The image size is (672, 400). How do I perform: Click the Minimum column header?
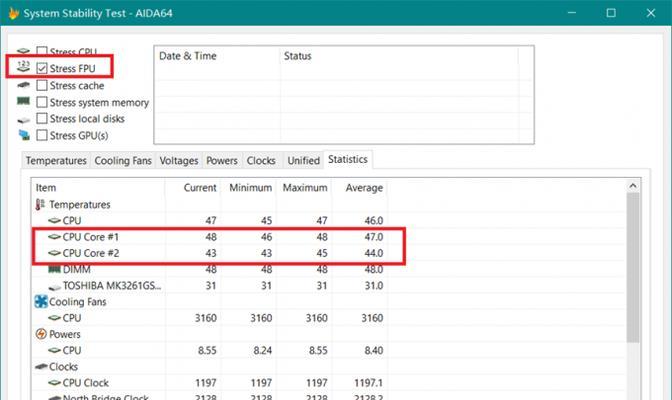pos(248,188)
